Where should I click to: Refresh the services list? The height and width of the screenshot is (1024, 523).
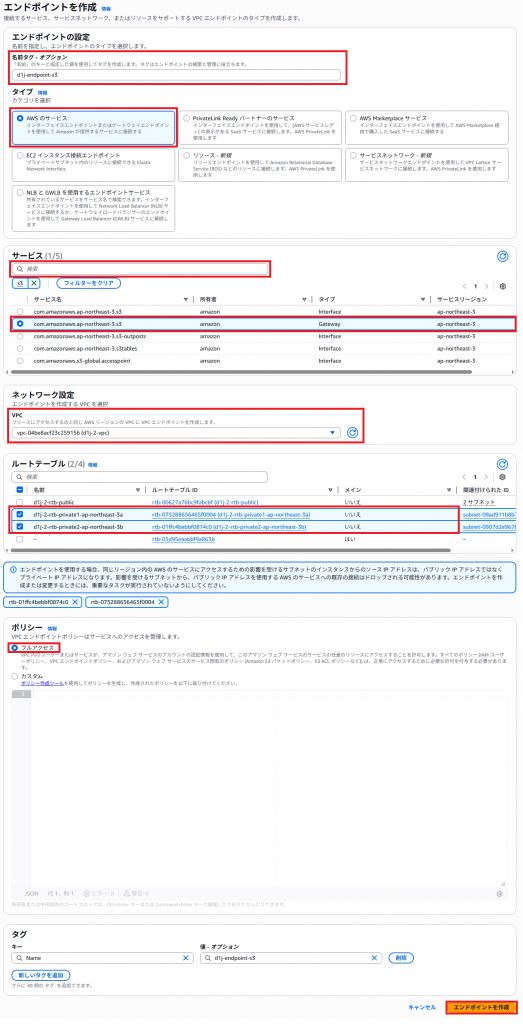click(502, 257)
